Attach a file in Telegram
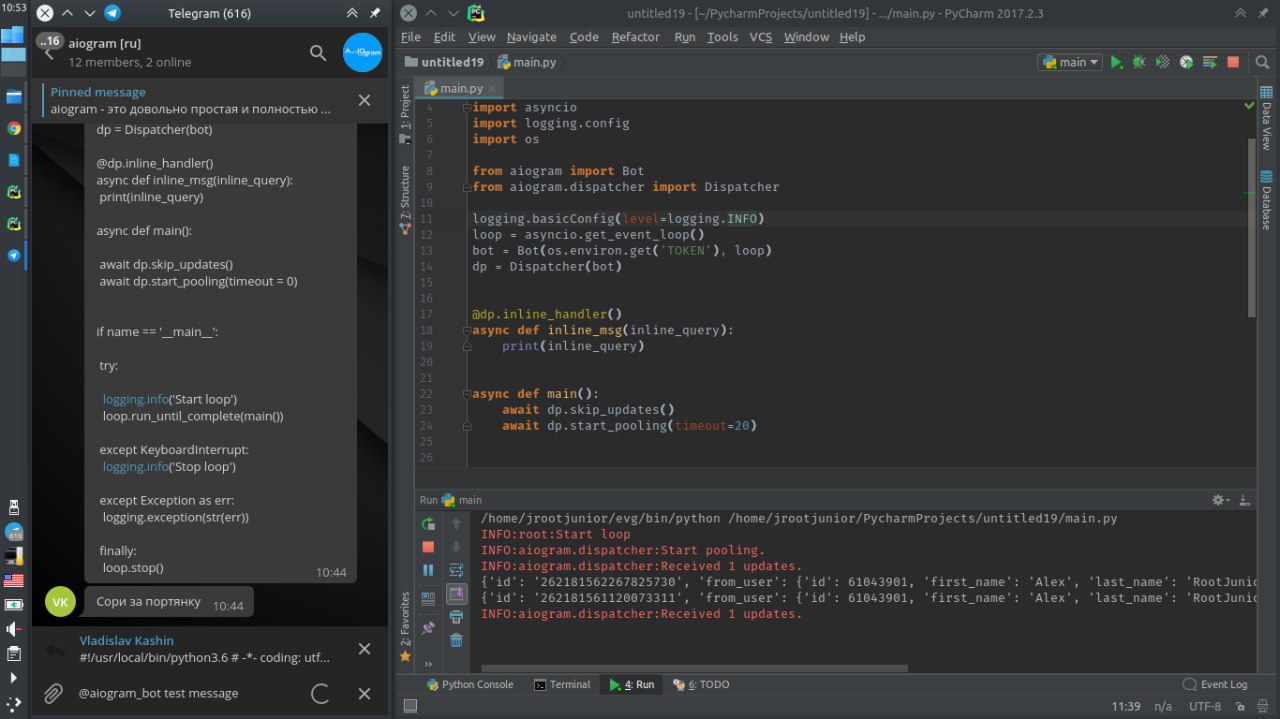 tap(53, 693)
